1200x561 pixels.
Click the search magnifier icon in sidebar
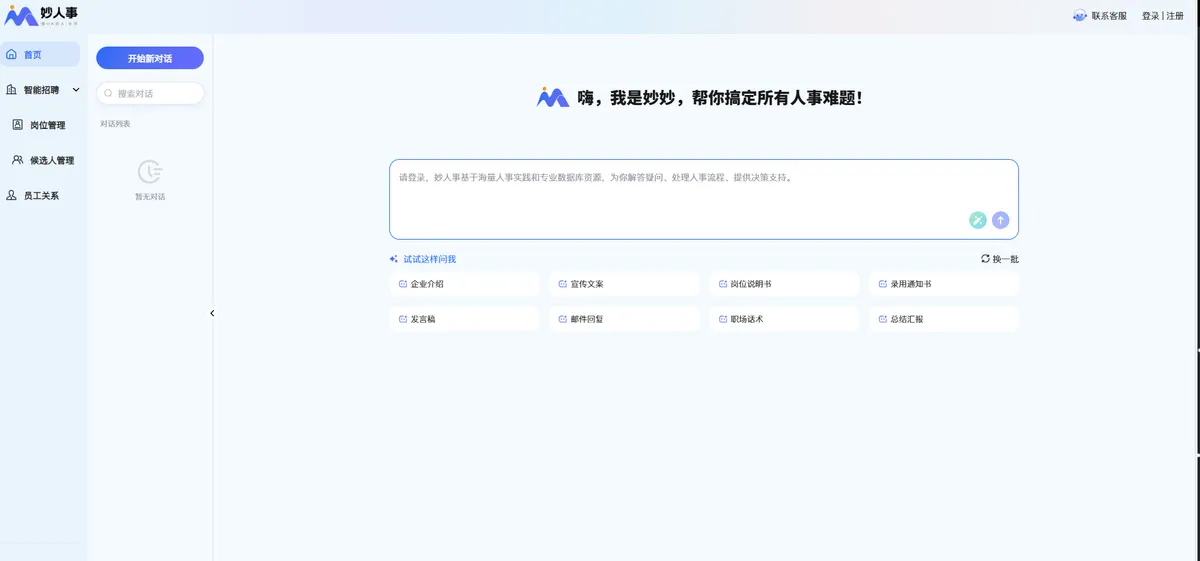tap(108, 93)
